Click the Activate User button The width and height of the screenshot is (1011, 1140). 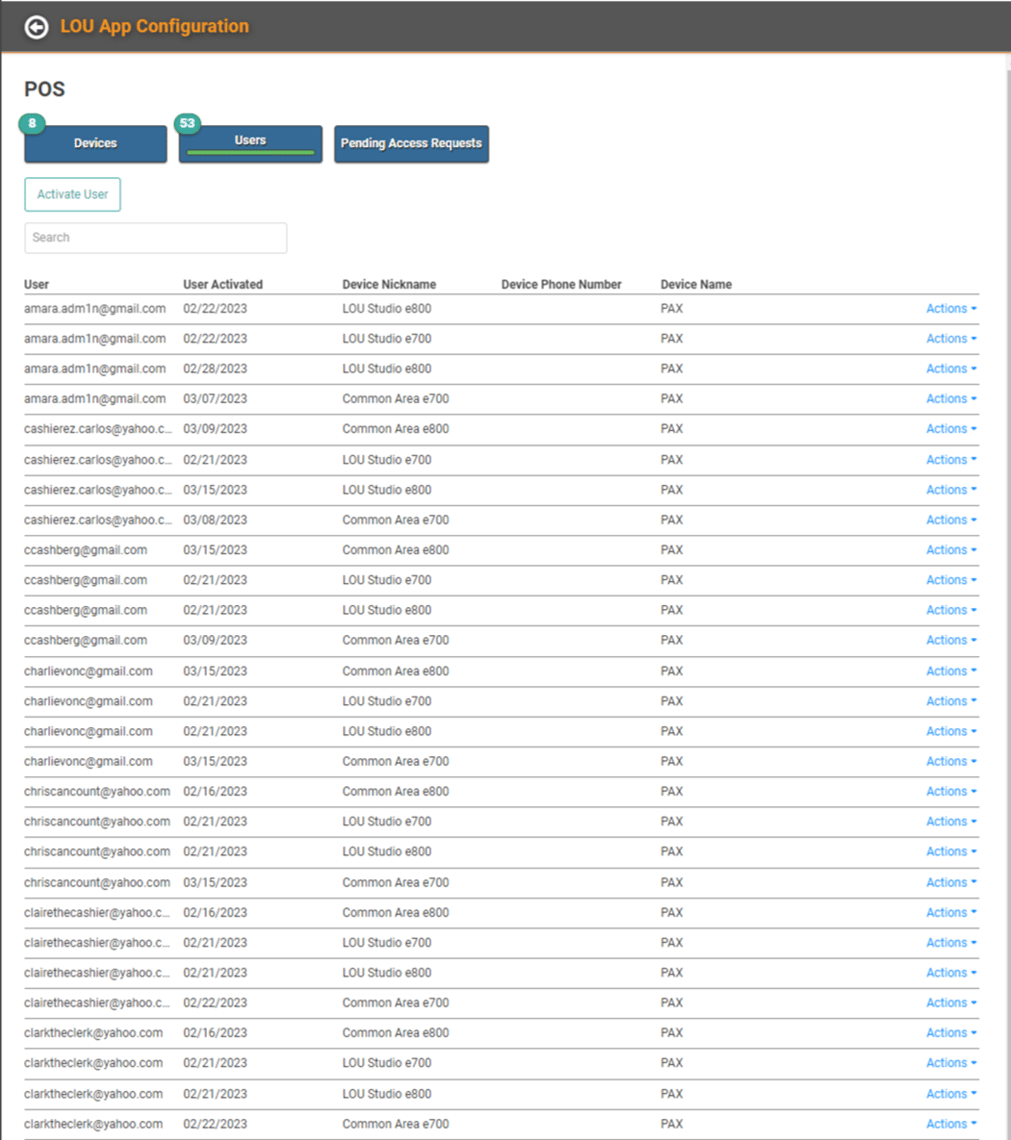pos(72,194)
